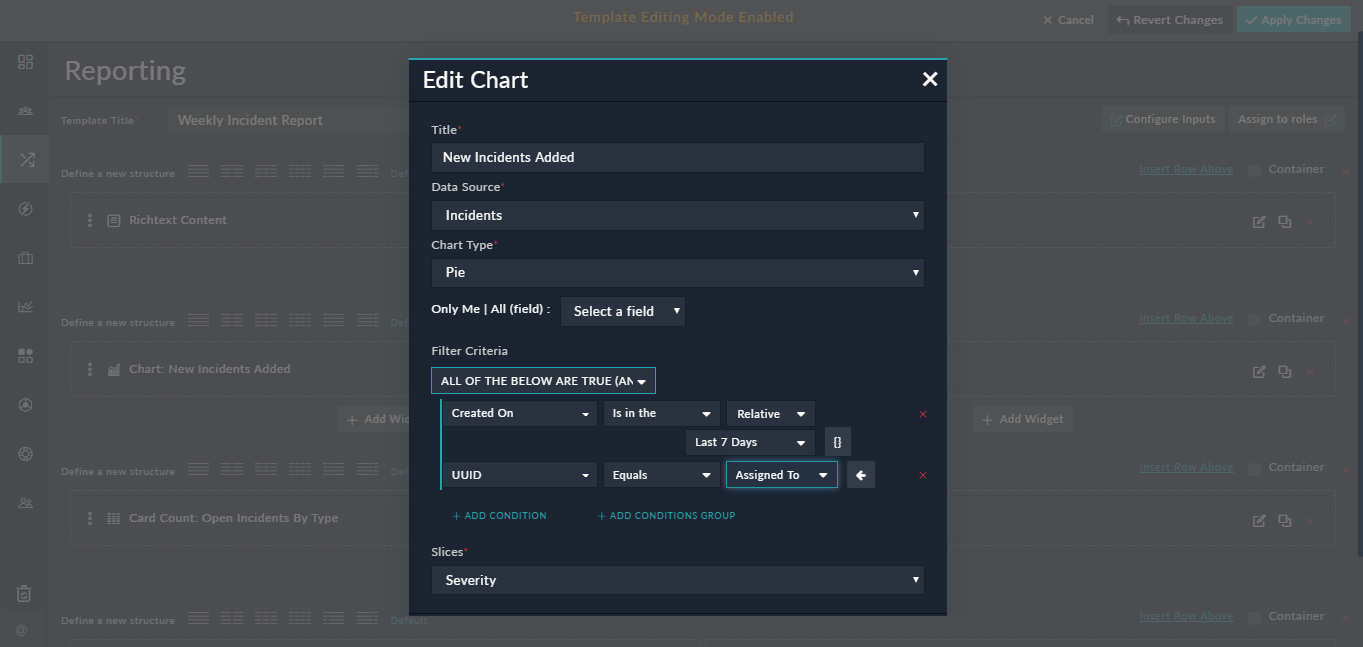Screen dimensions: 1363x647
Task: Select the three-column layout structure icon
Action: (x=266, y=170)
